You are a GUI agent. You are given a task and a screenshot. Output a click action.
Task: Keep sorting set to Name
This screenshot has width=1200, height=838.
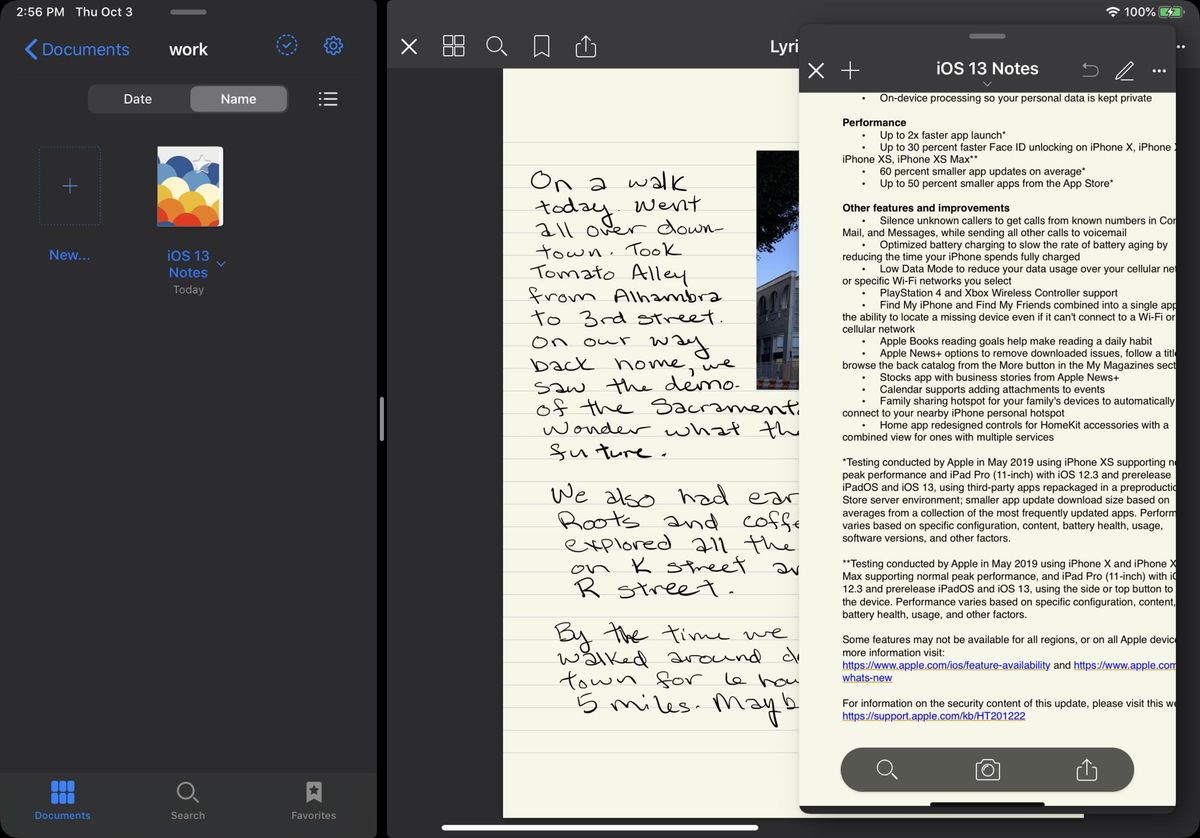pos(238,98)
